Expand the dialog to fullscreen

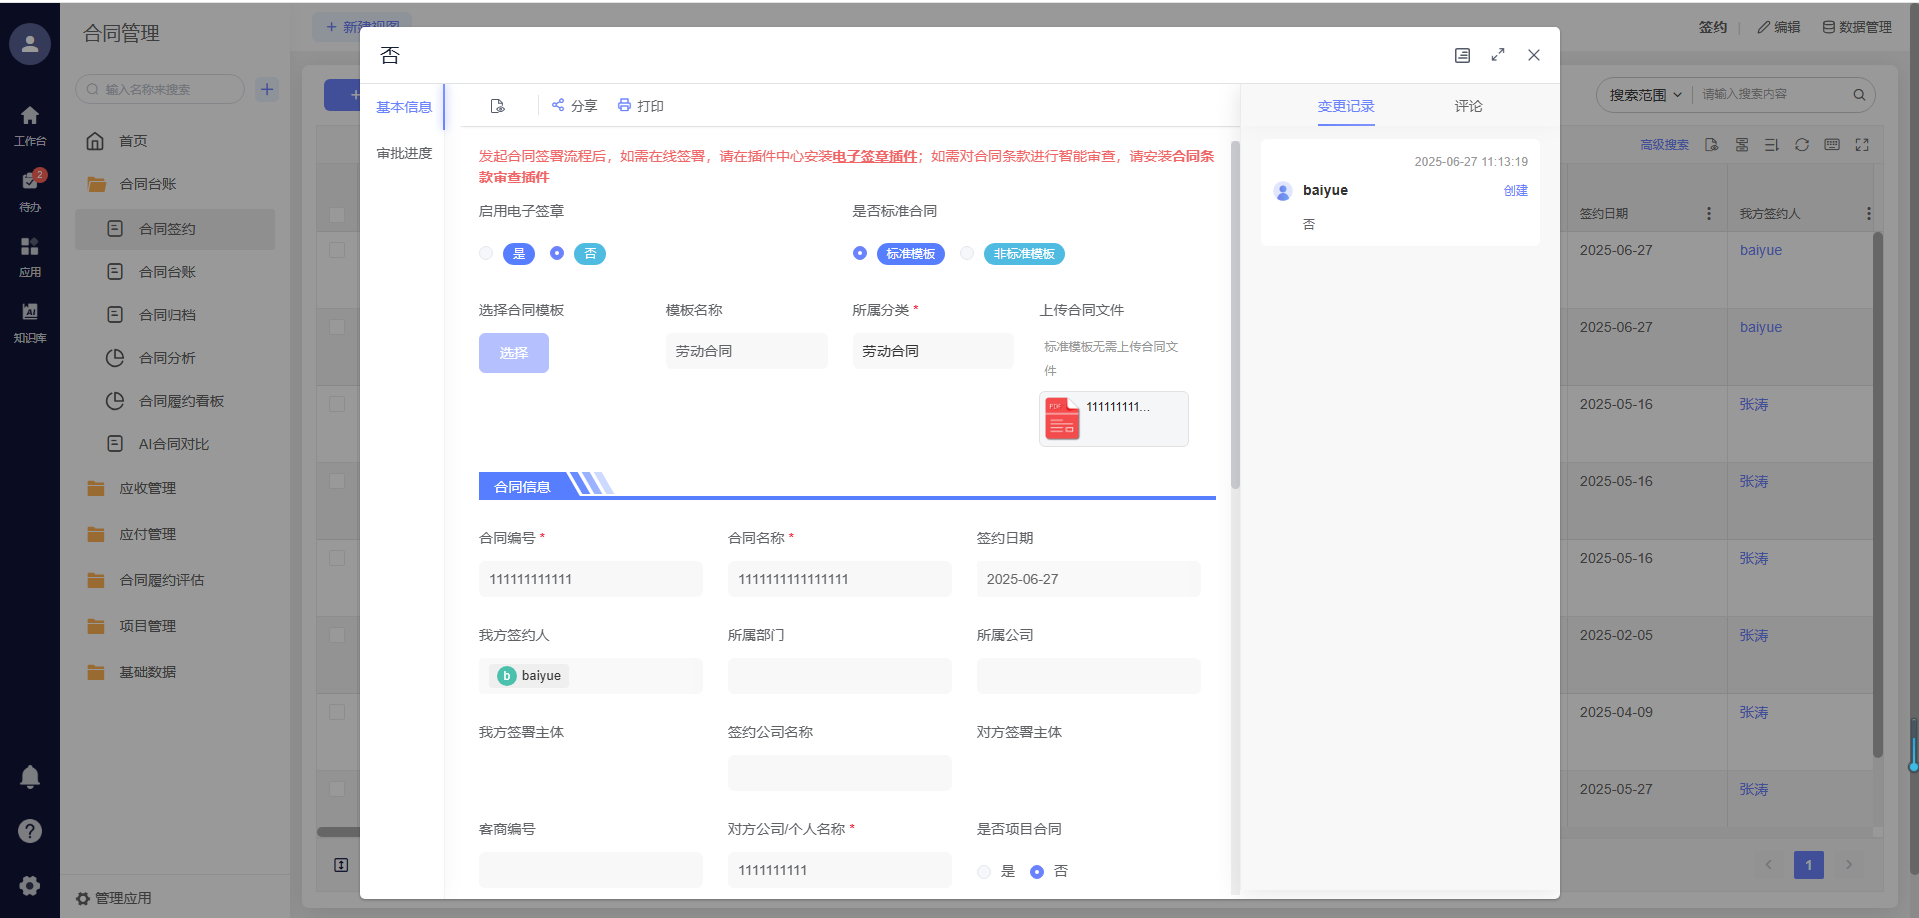click(x=1497, y=55)
